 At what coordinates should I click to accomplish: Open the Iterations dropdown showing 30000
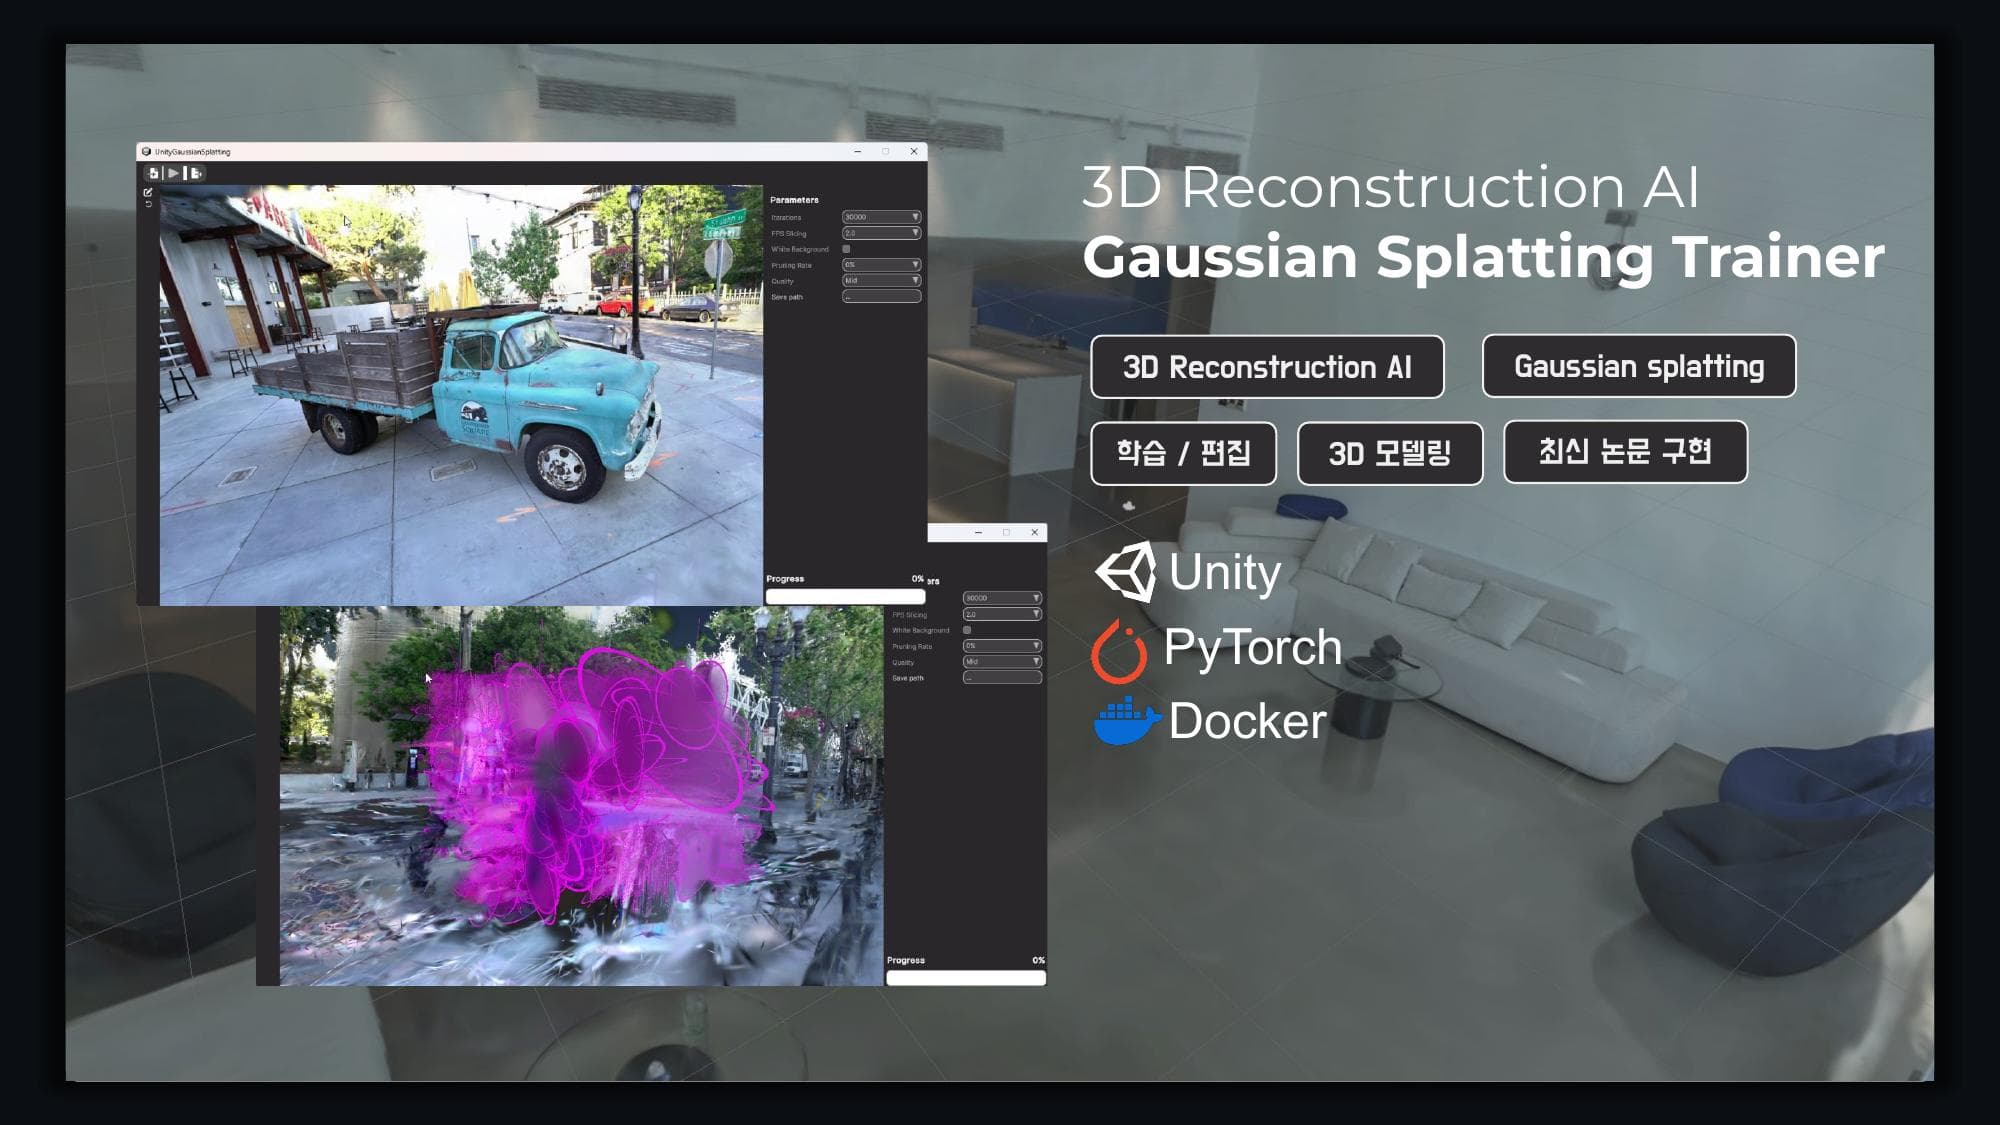click(881, 217)
